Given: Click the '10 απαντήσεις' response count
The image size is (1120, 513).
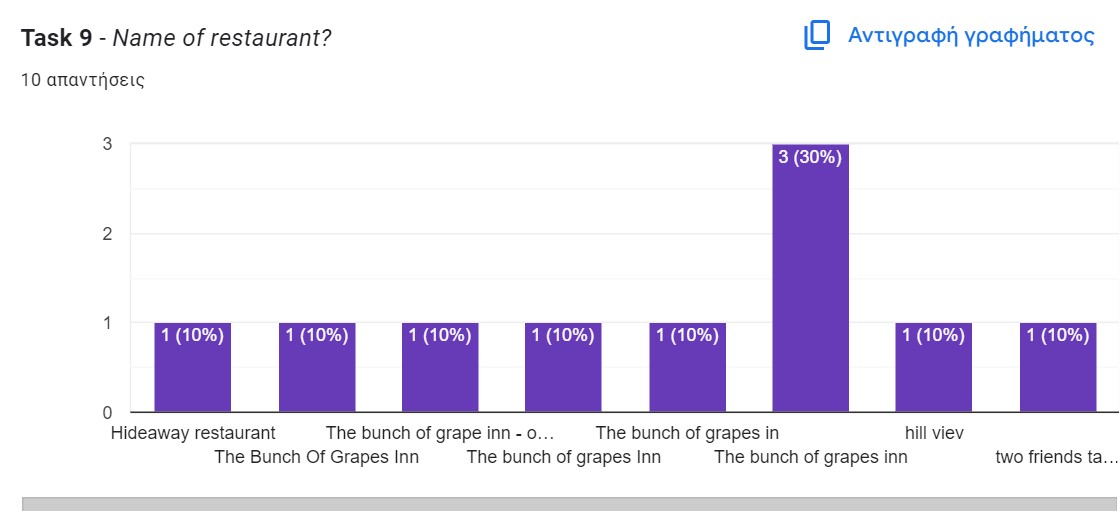Looking at the screenshot, I should [83, 80].
